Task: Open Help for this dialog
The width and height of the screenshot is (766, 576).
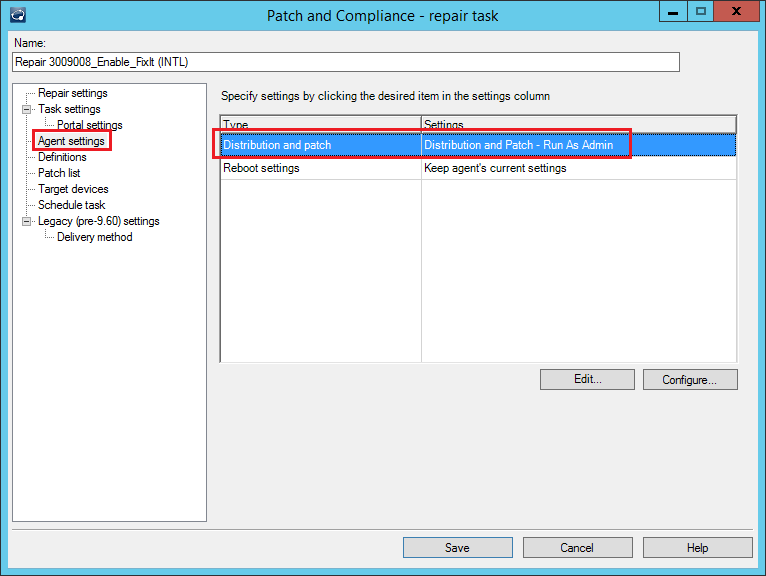Action: pyautogui.click(x=697, y=548)
